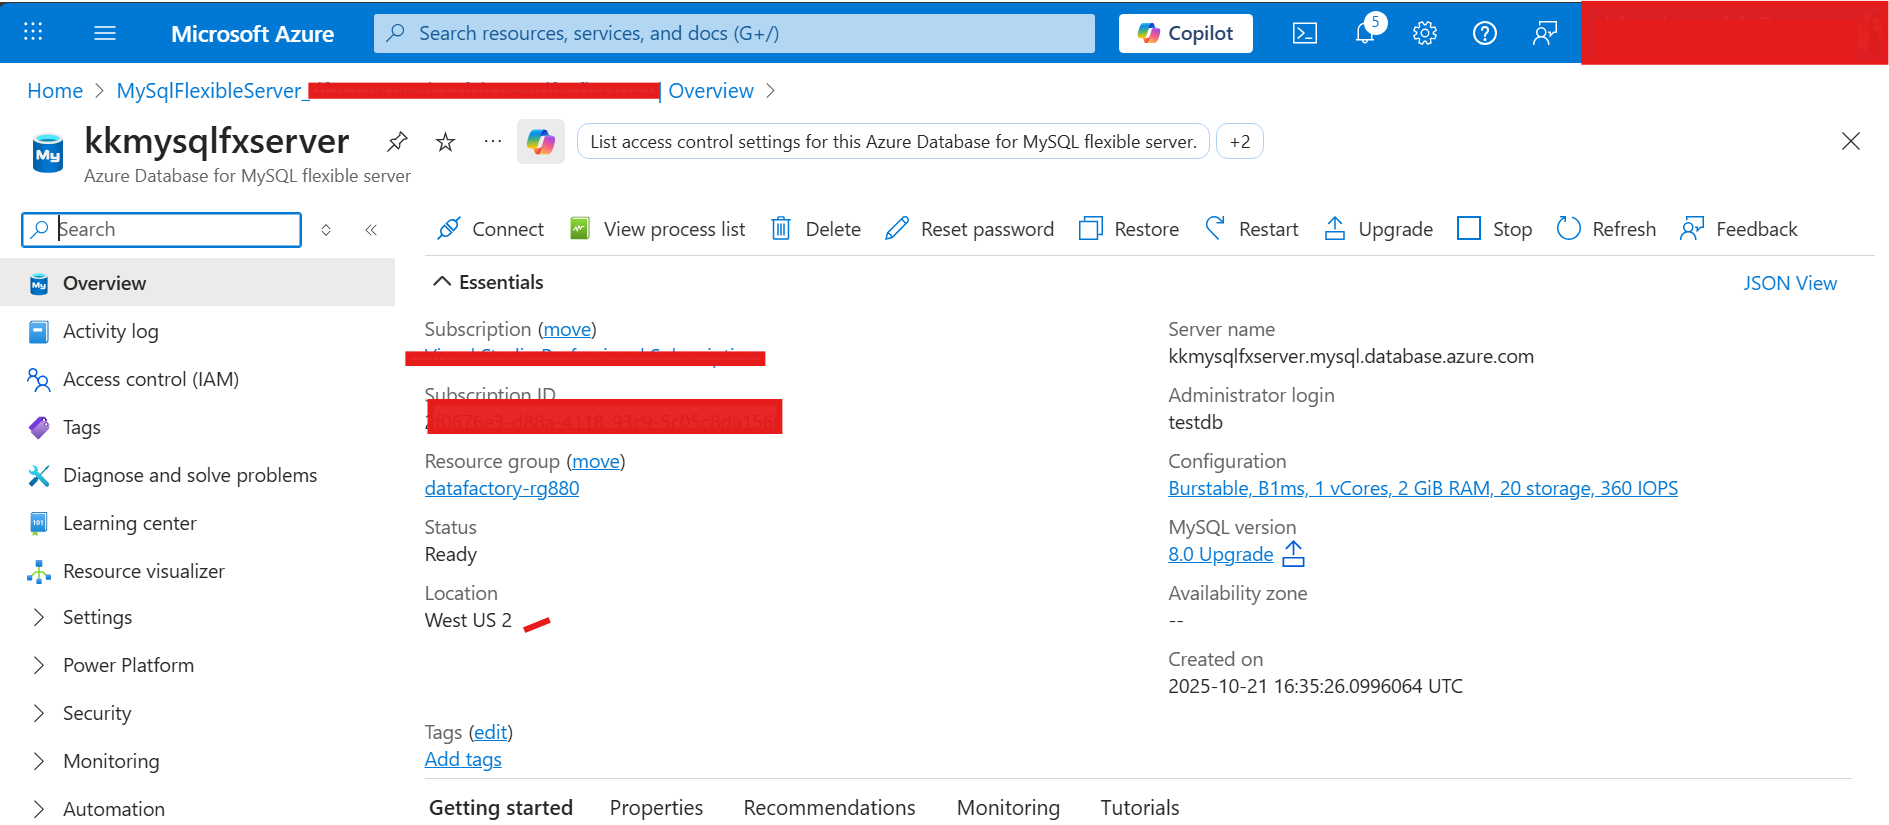This screenshot has height=825, width=1889.
Task: Go to Home breadcrumb
Action: click(55, 91)
